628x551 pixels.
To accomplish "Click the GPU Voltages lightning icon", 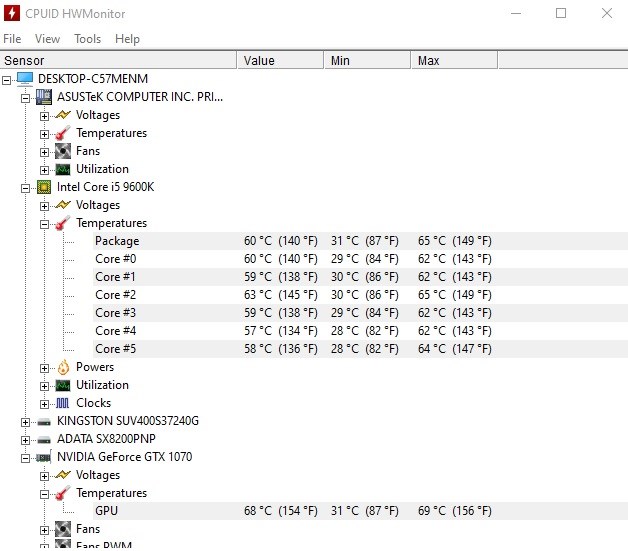I will [63, 475].
